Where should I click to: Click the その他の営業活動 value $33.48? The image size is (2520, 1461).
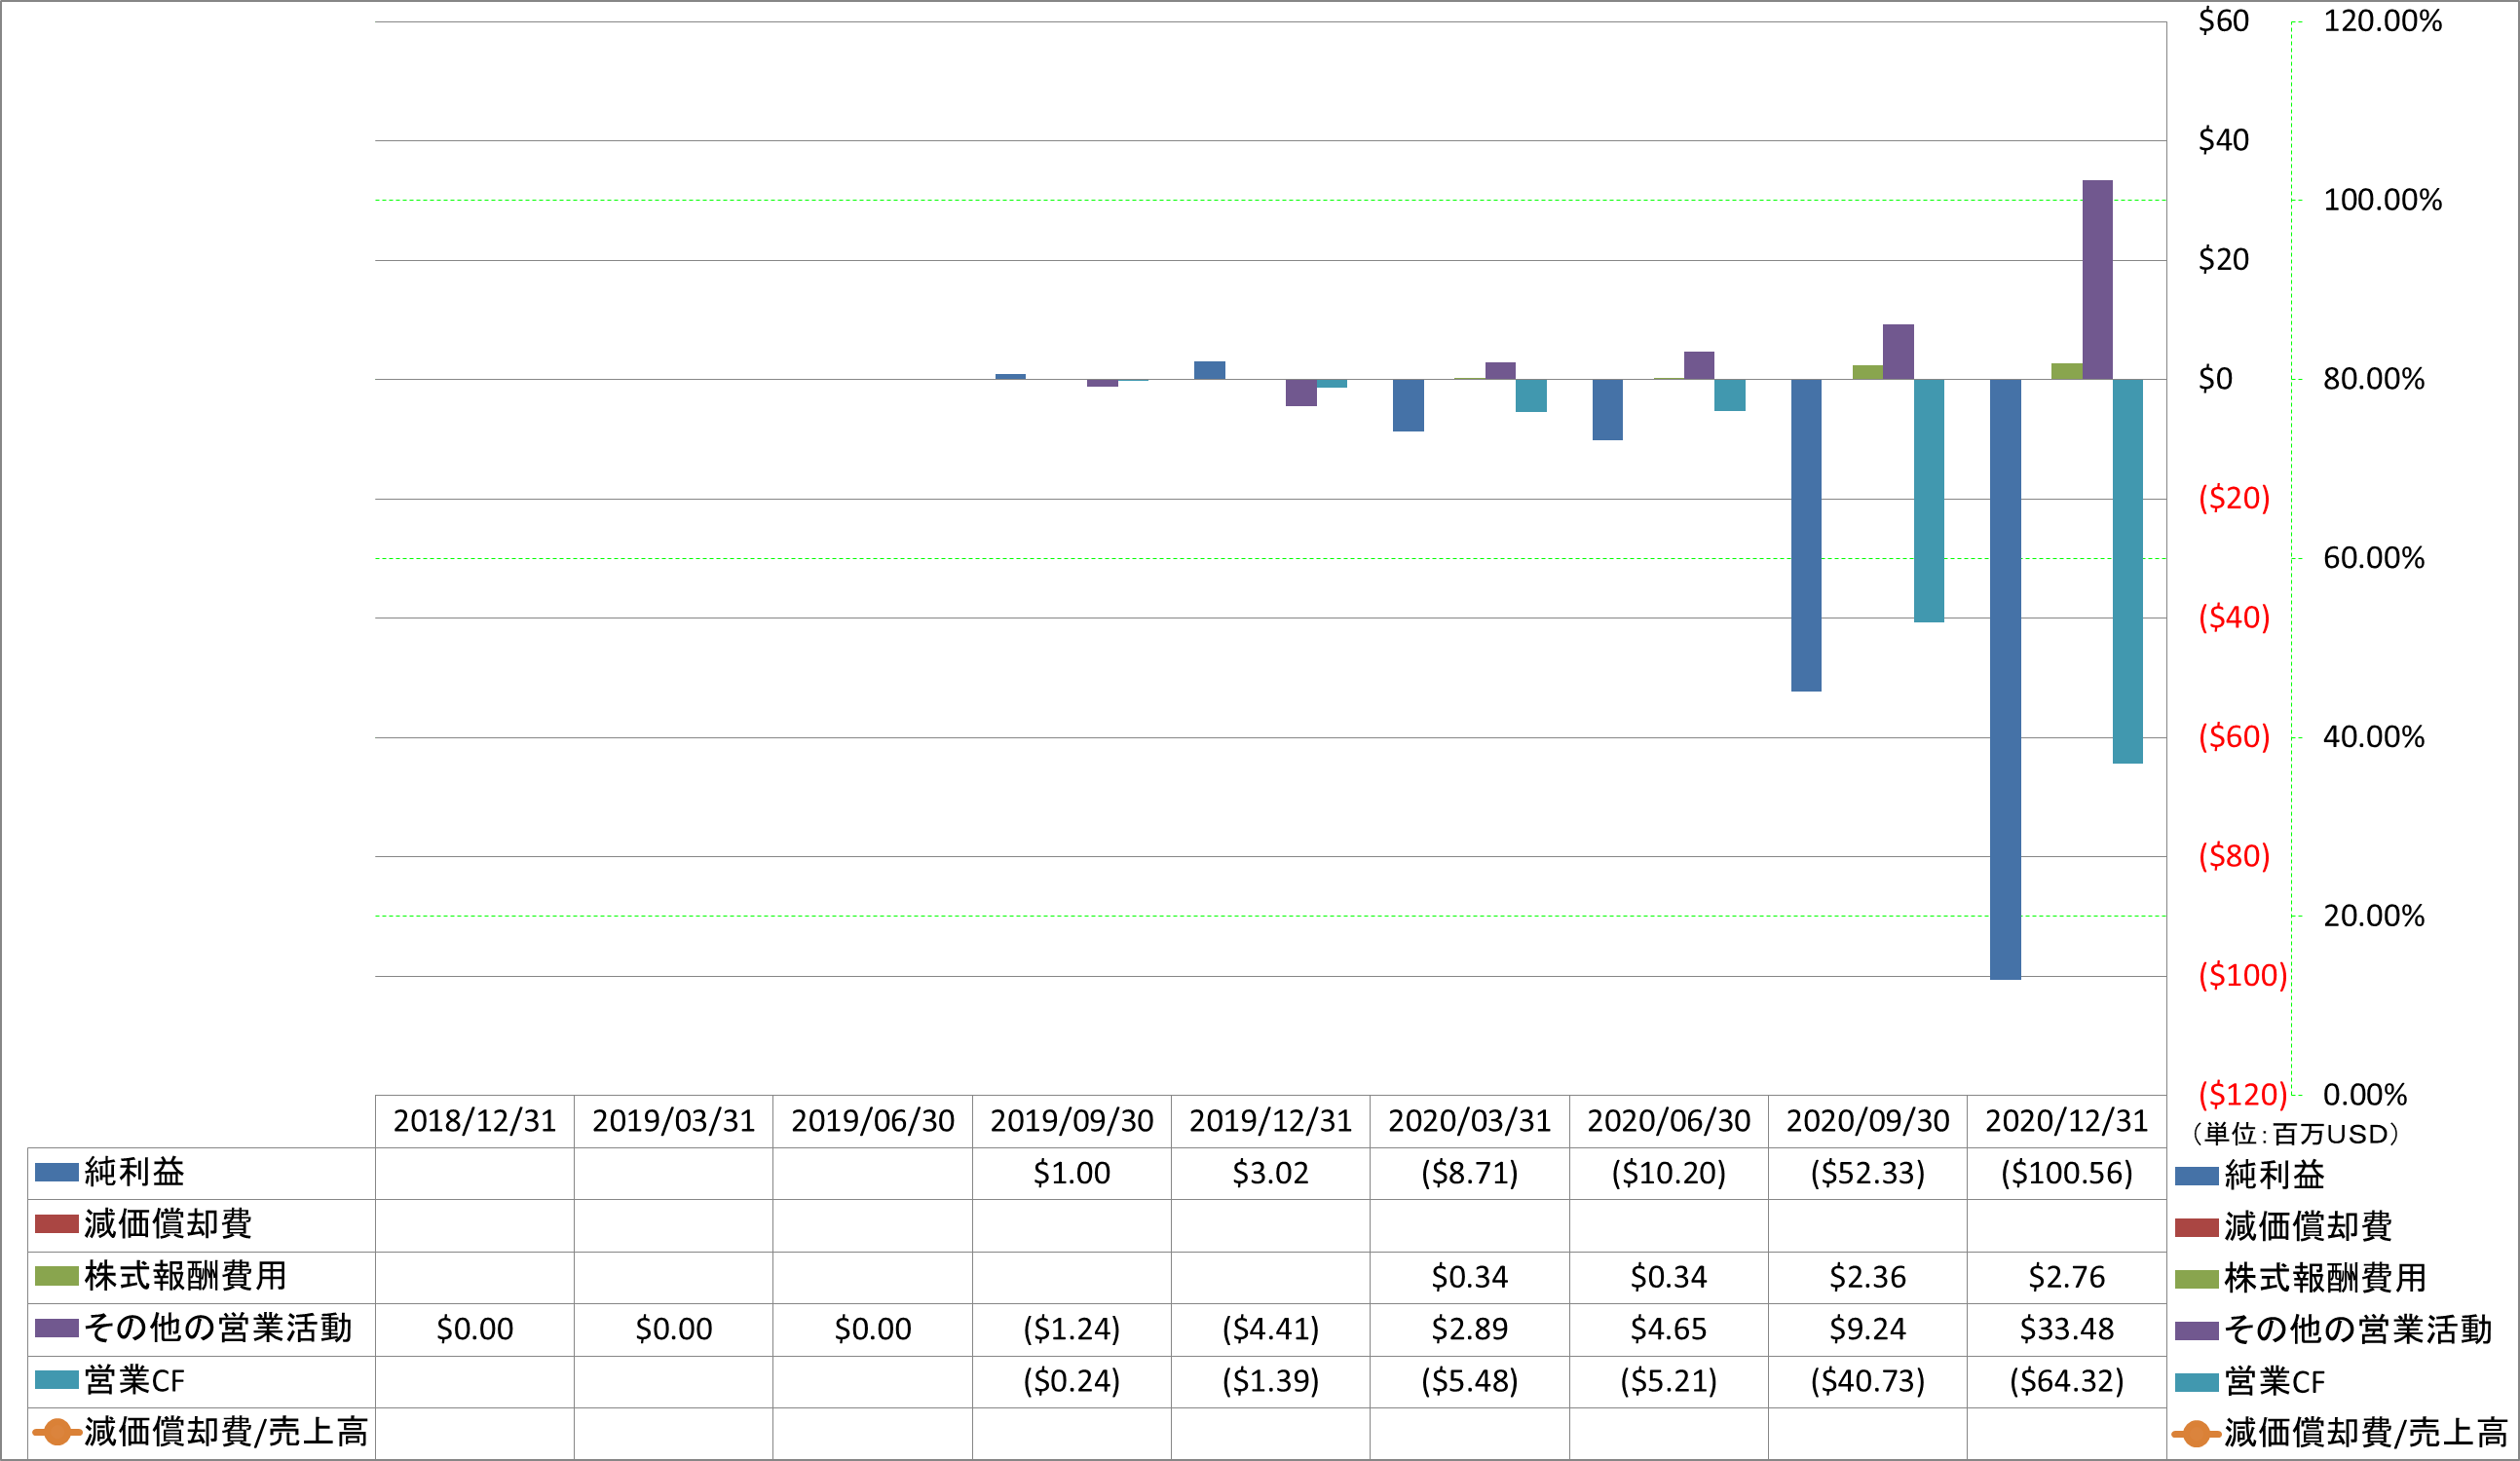point(2066,1329)
